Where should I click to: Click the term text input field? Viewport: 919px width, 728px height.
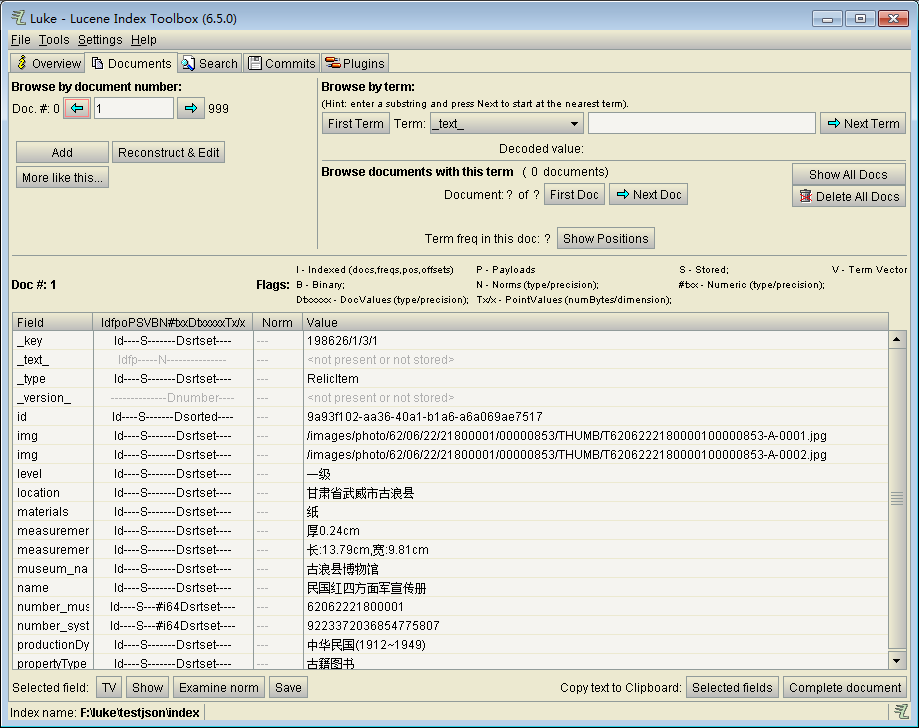click(x=702, y=124)
